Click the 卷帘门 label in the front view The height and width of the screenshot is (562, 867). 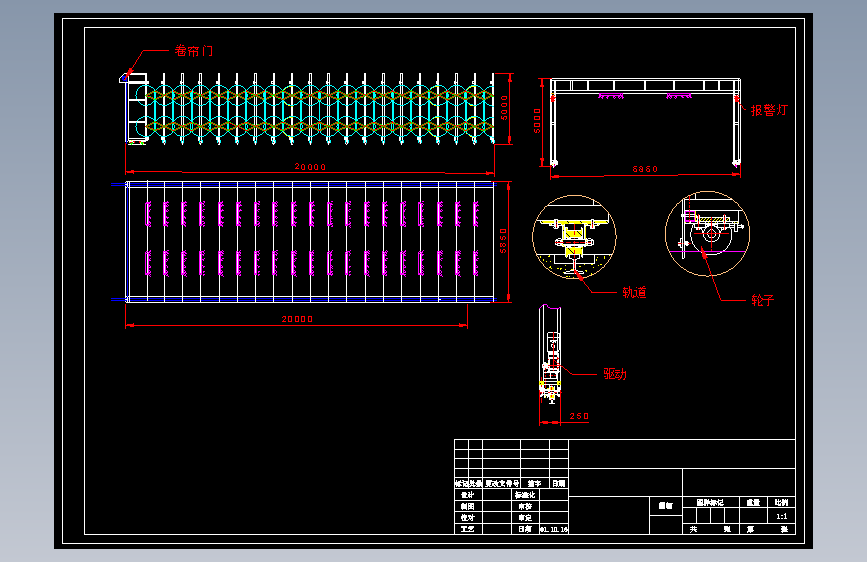pyautogui.click(x=194, y=51)
